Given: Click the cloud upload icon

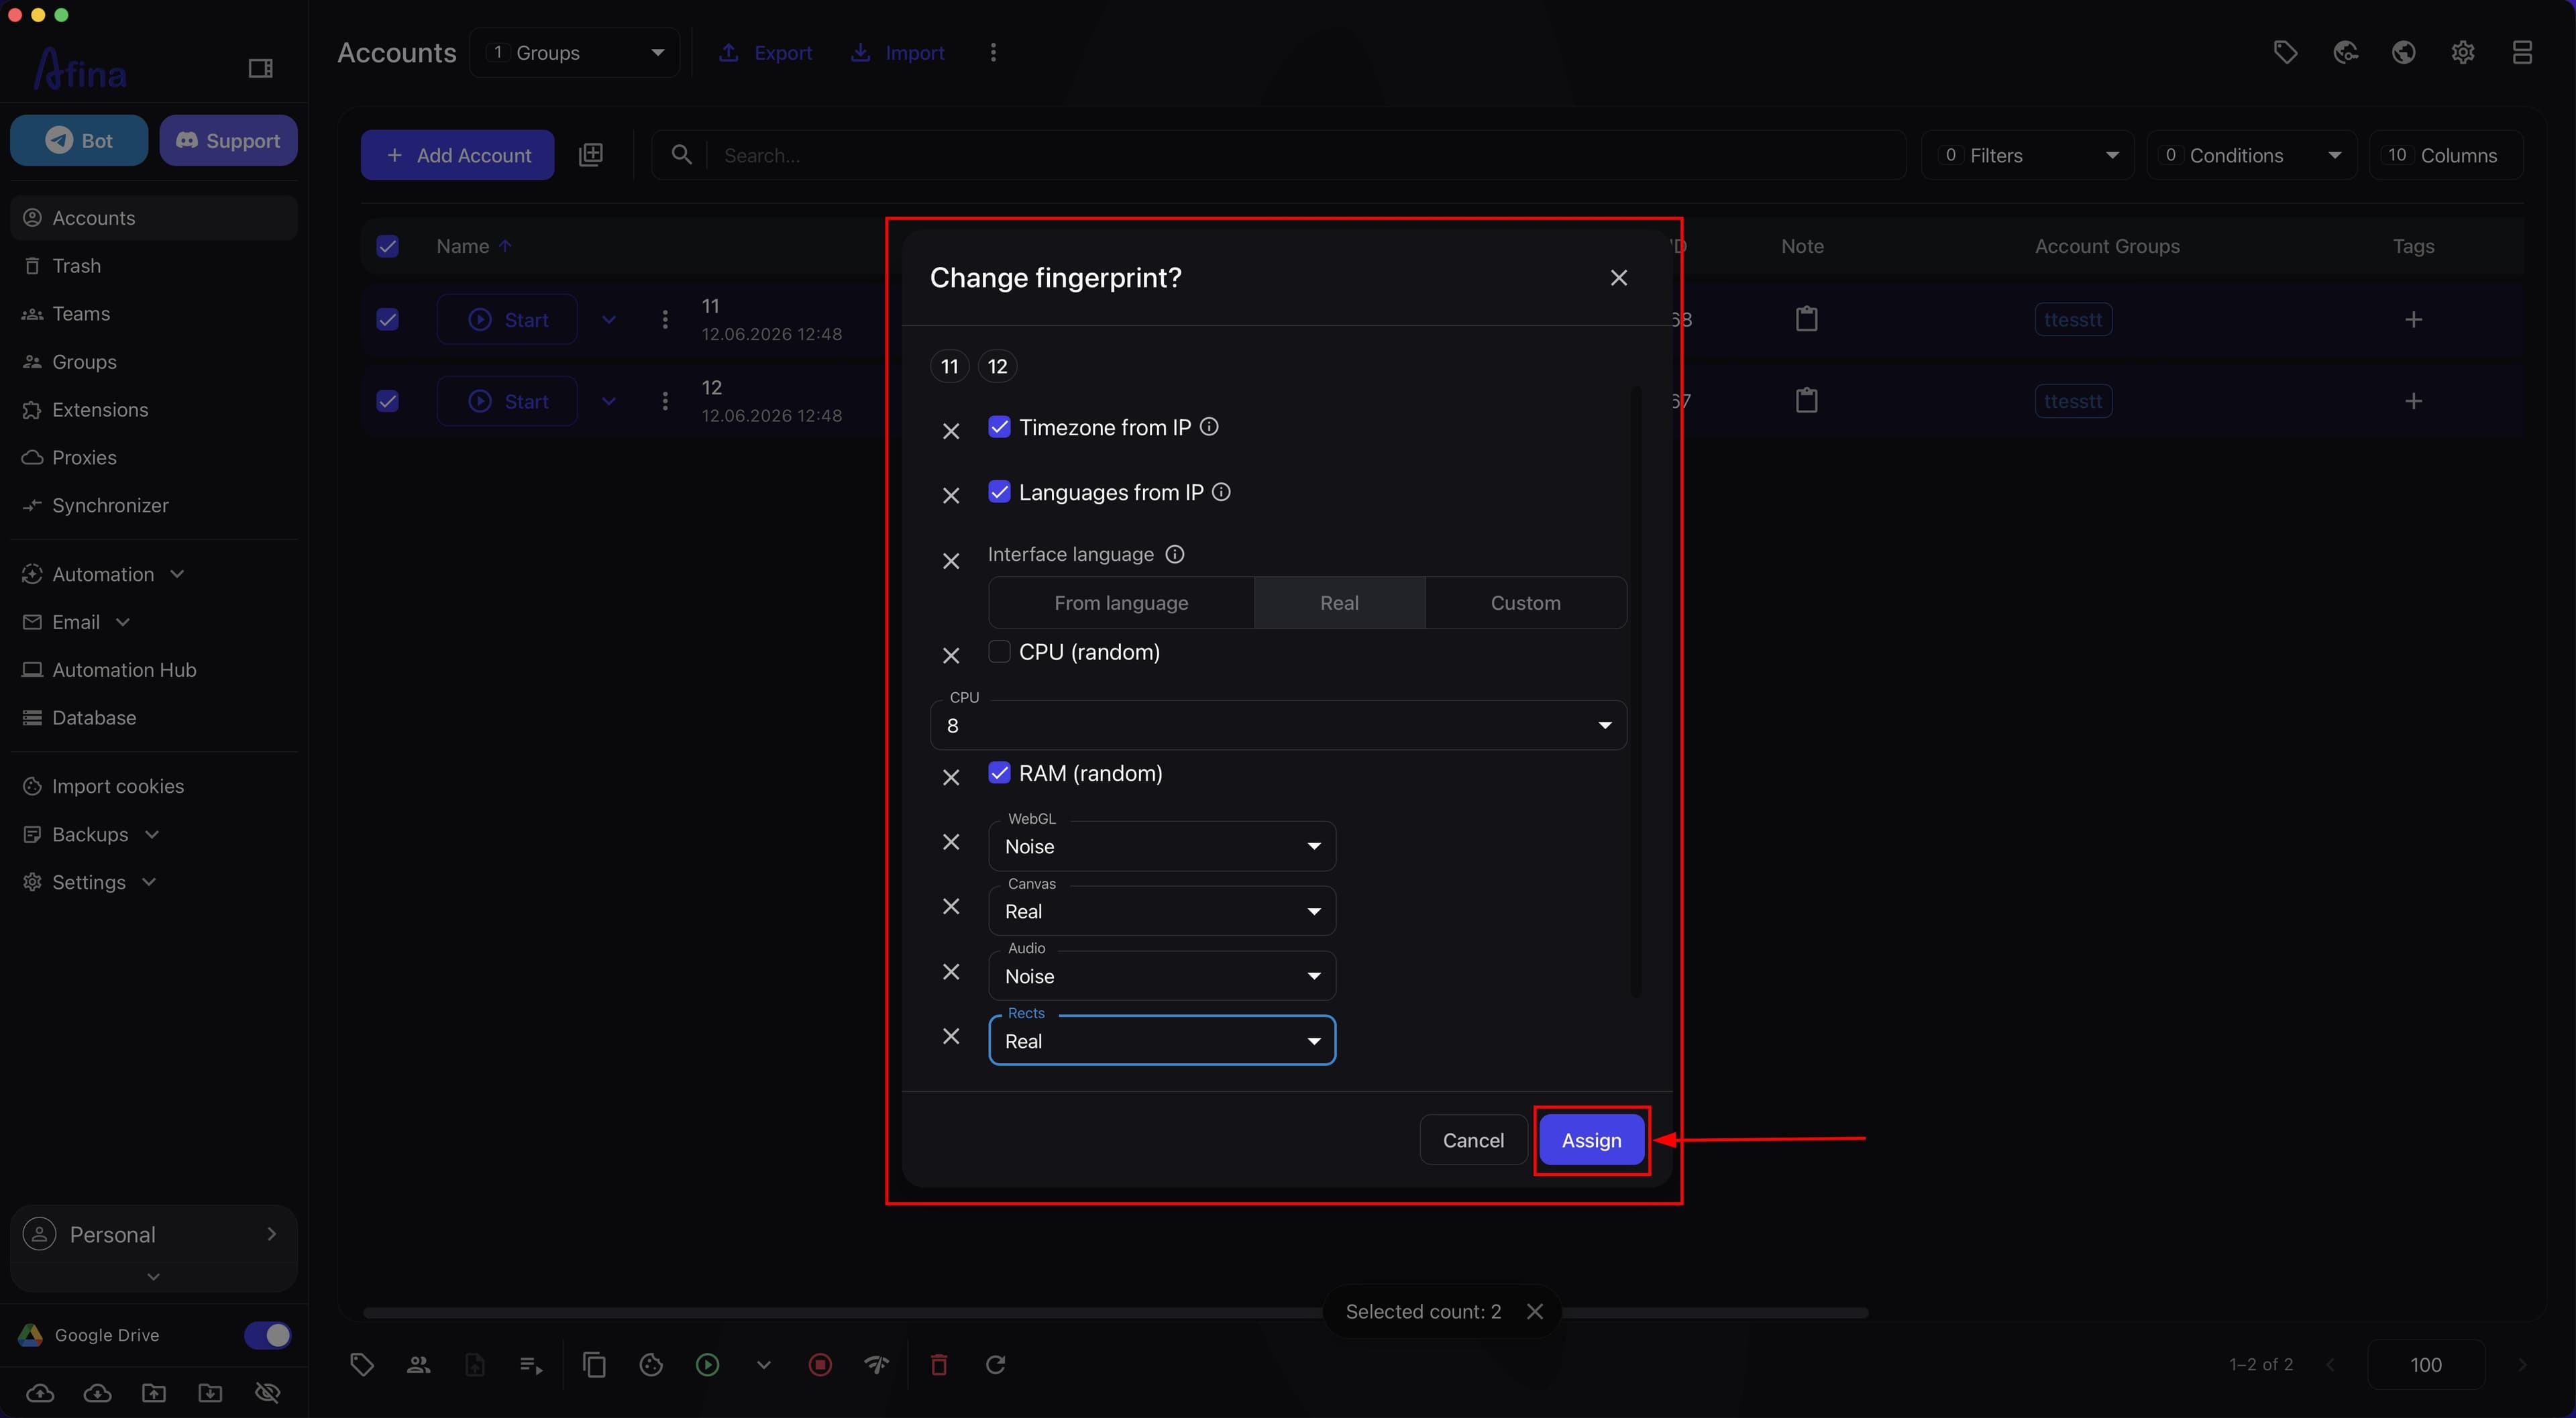Looking at the screenshot, I should pyautogui.click(x=40, y=1392).
